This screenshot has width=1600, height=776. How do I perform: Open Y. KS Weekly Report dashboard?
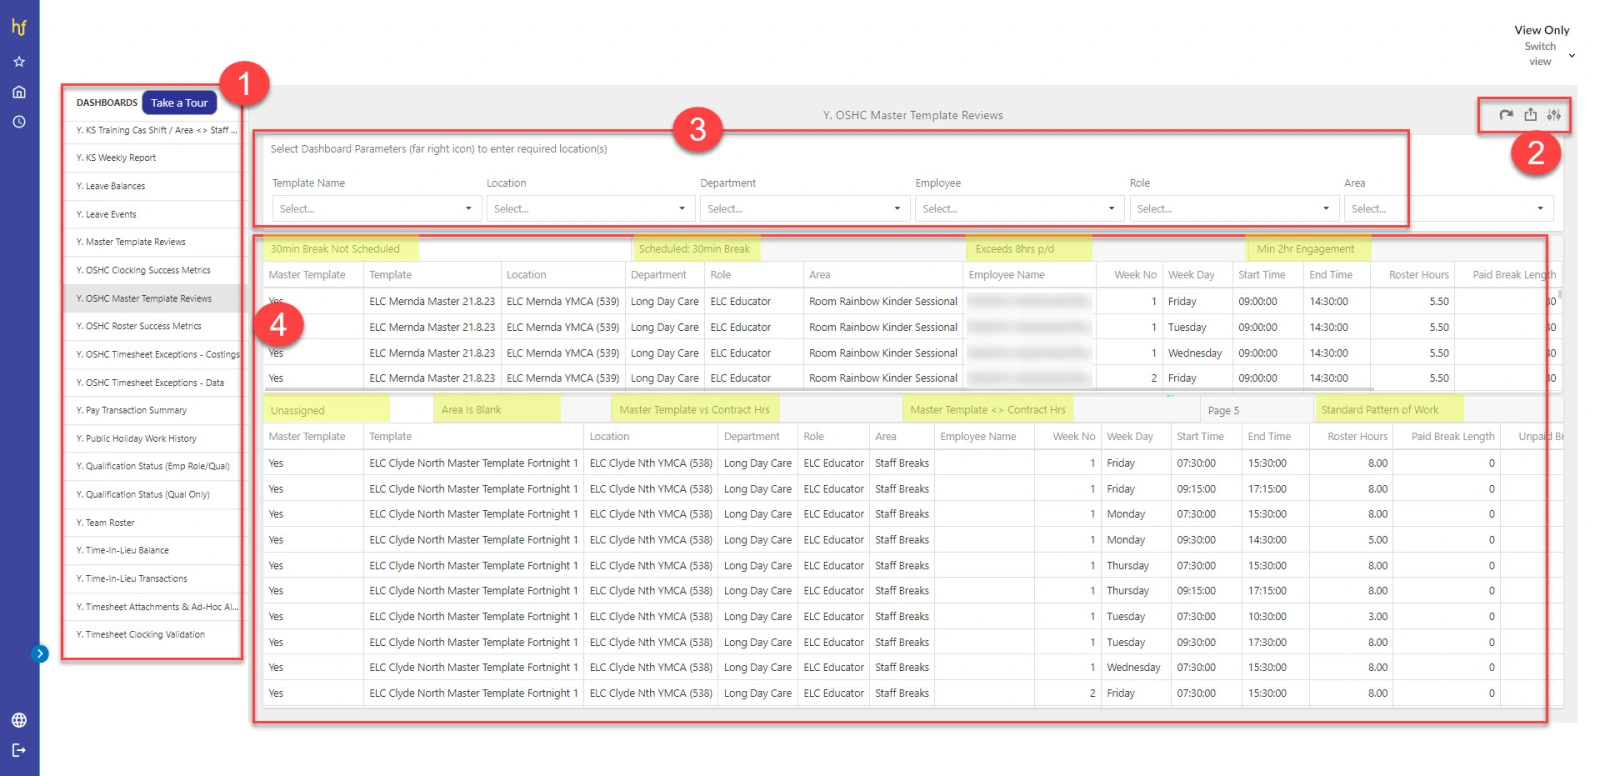[x=116, y=158]
